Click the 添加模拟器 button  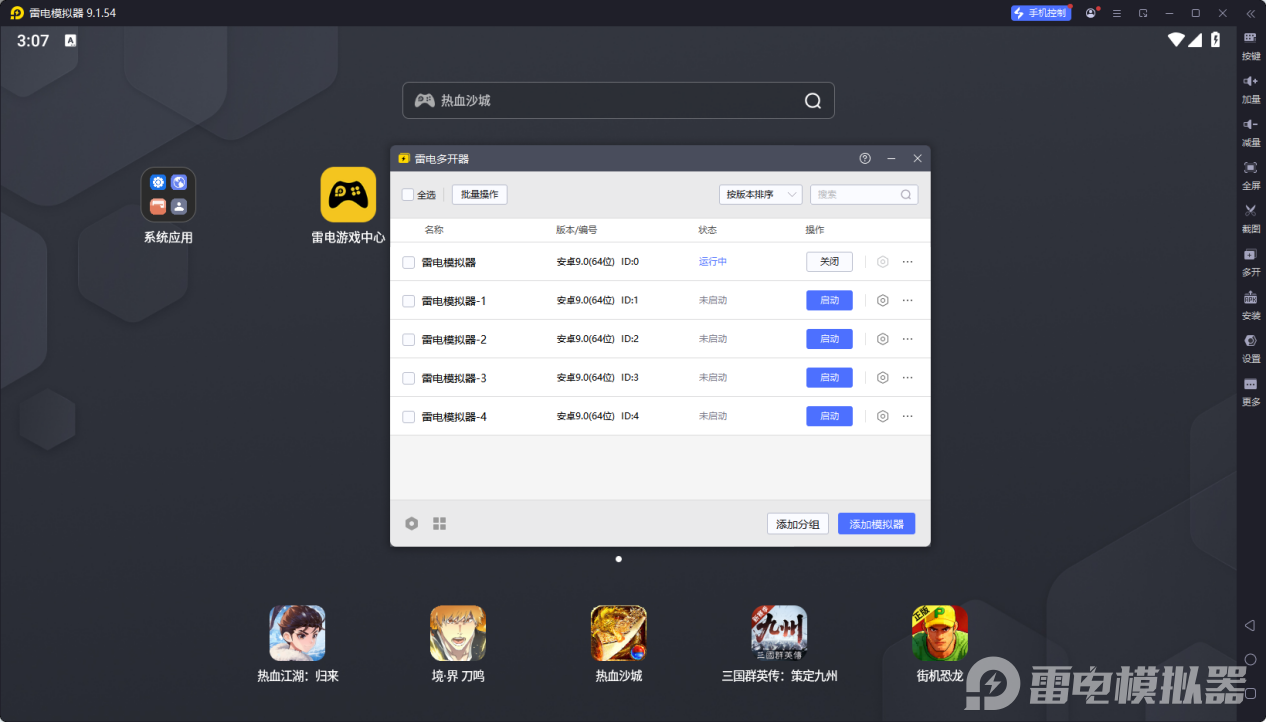coord(876,523)
